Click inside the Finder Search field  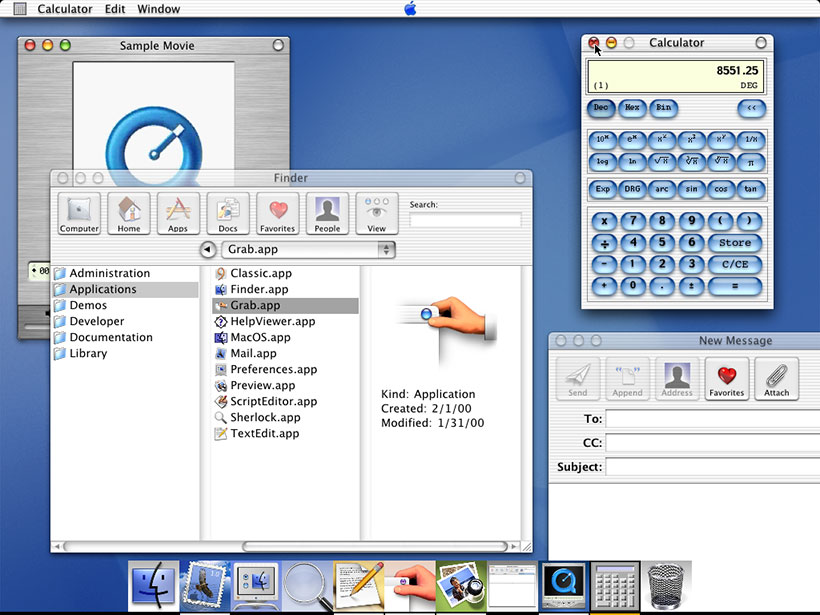coord(465,220)
